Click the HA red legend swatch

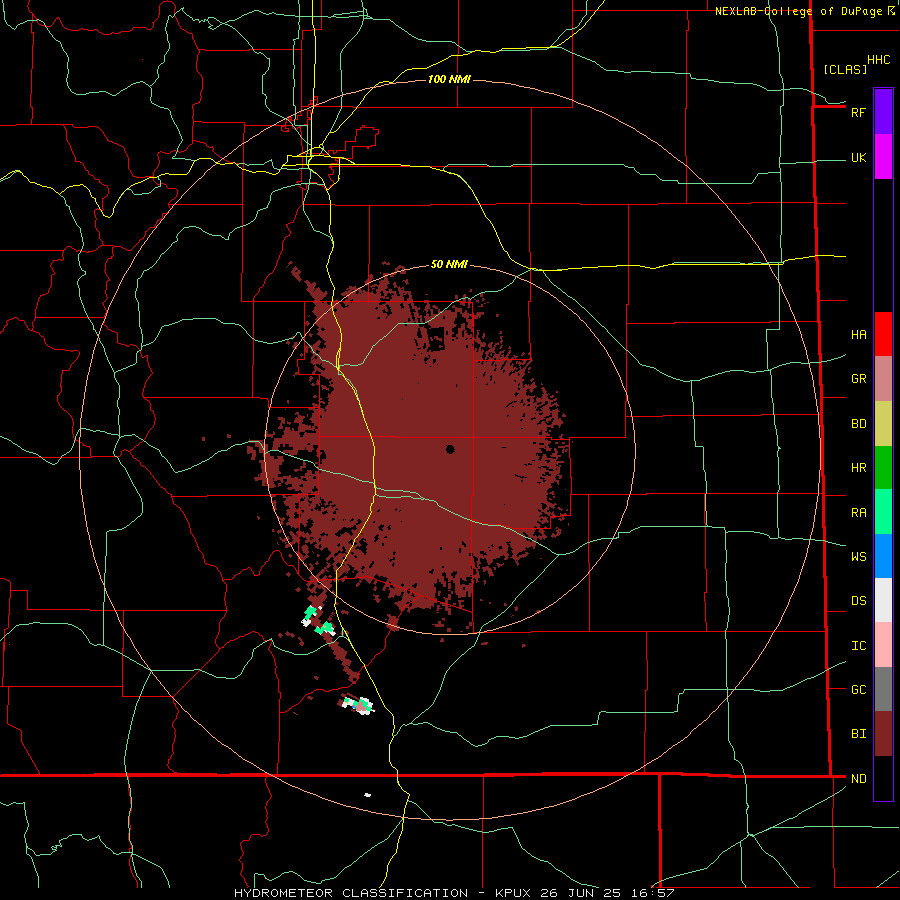(883, 334)
